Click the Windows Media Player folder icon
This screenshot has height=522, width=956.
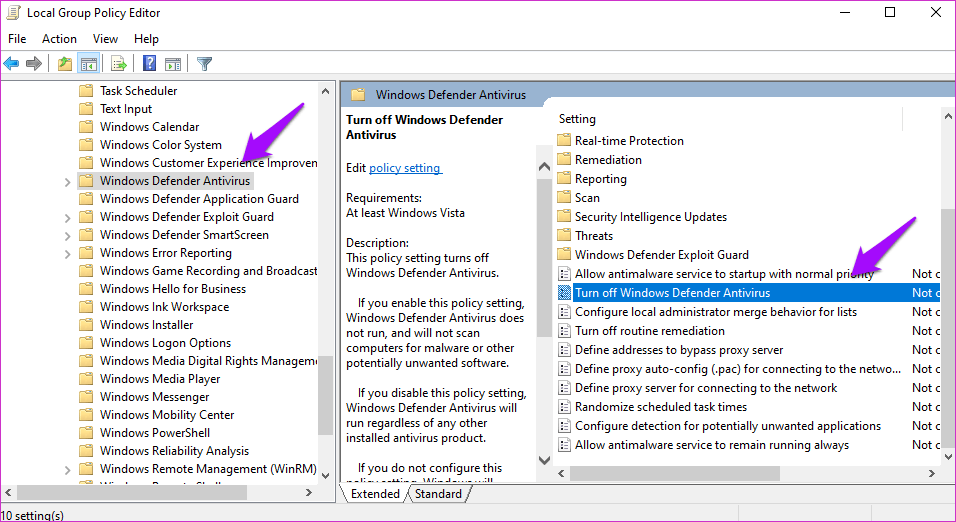(87, 379)
